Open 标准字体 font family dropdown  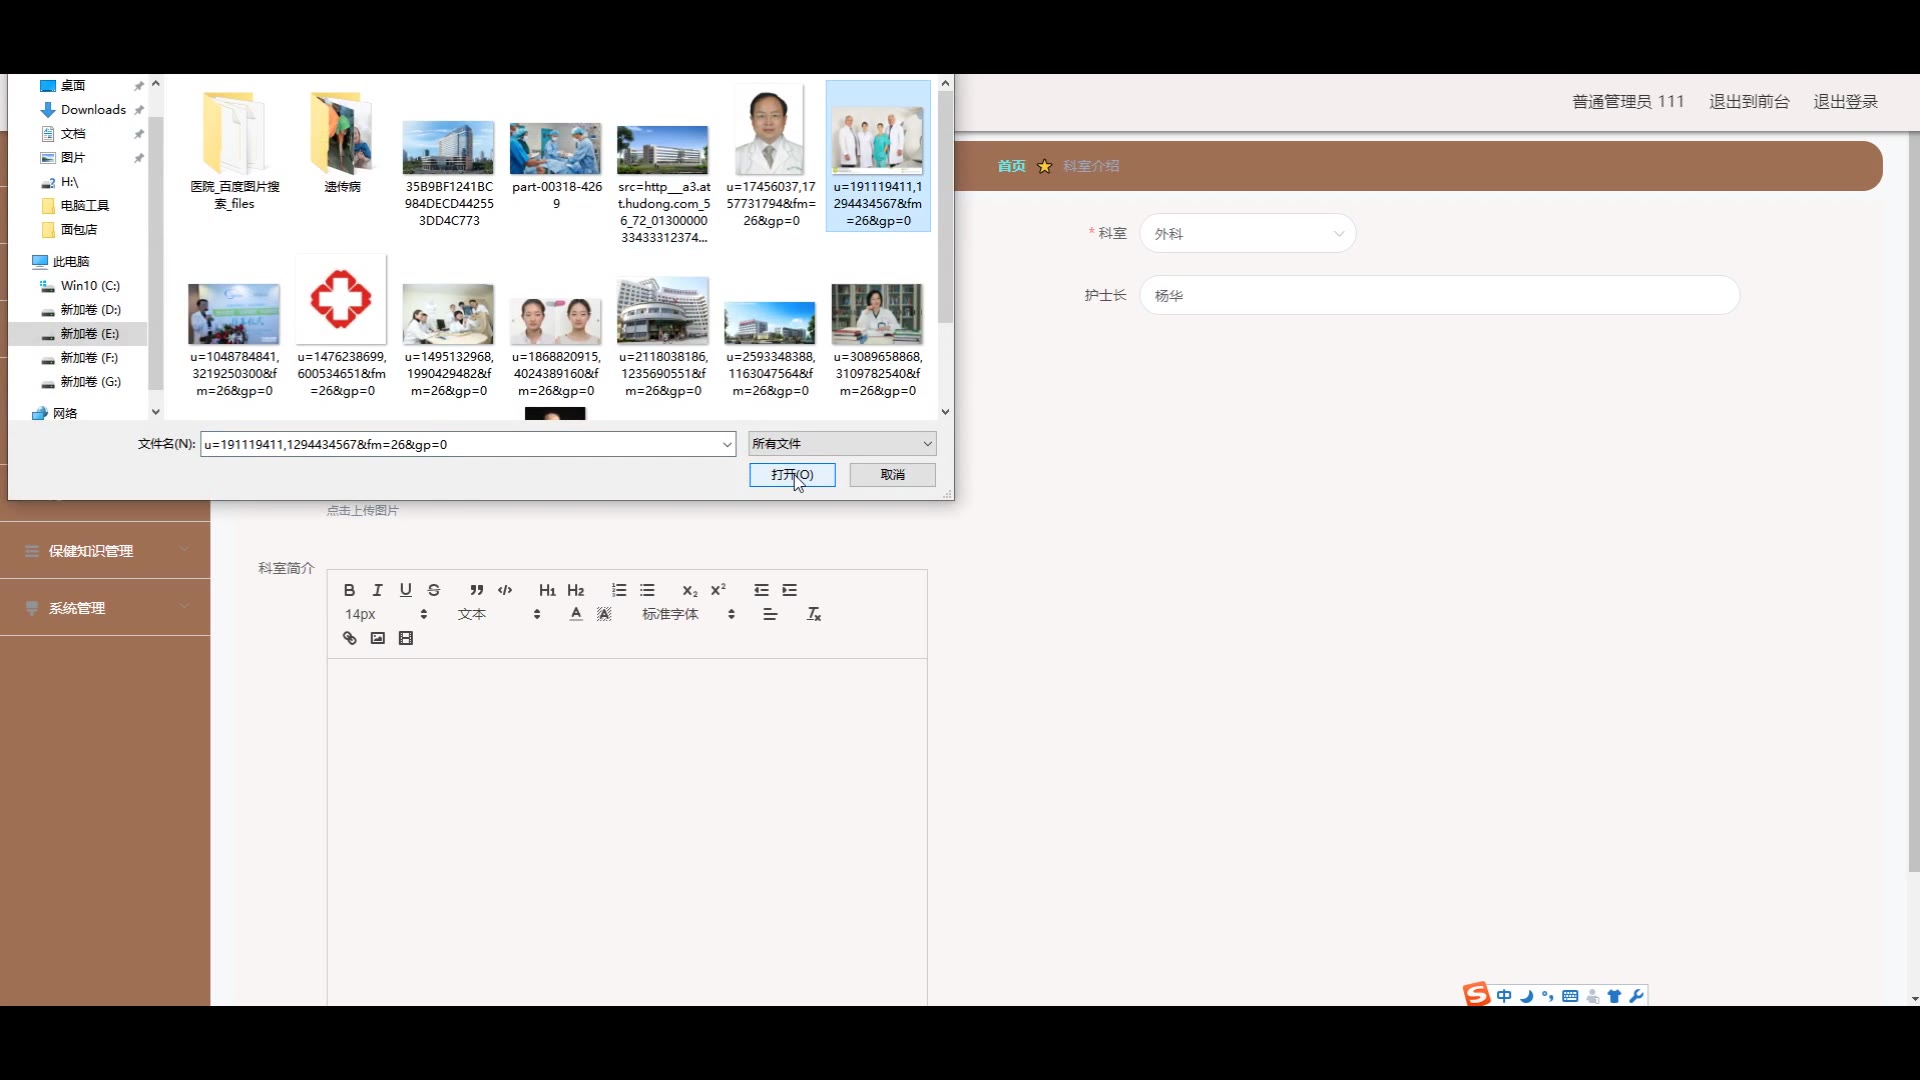point(688,614)
